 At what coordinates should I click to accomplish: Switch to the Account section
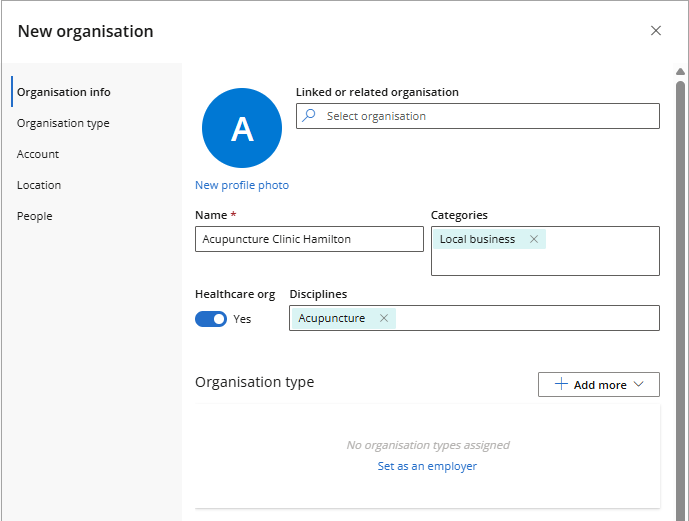coord(38,154)
